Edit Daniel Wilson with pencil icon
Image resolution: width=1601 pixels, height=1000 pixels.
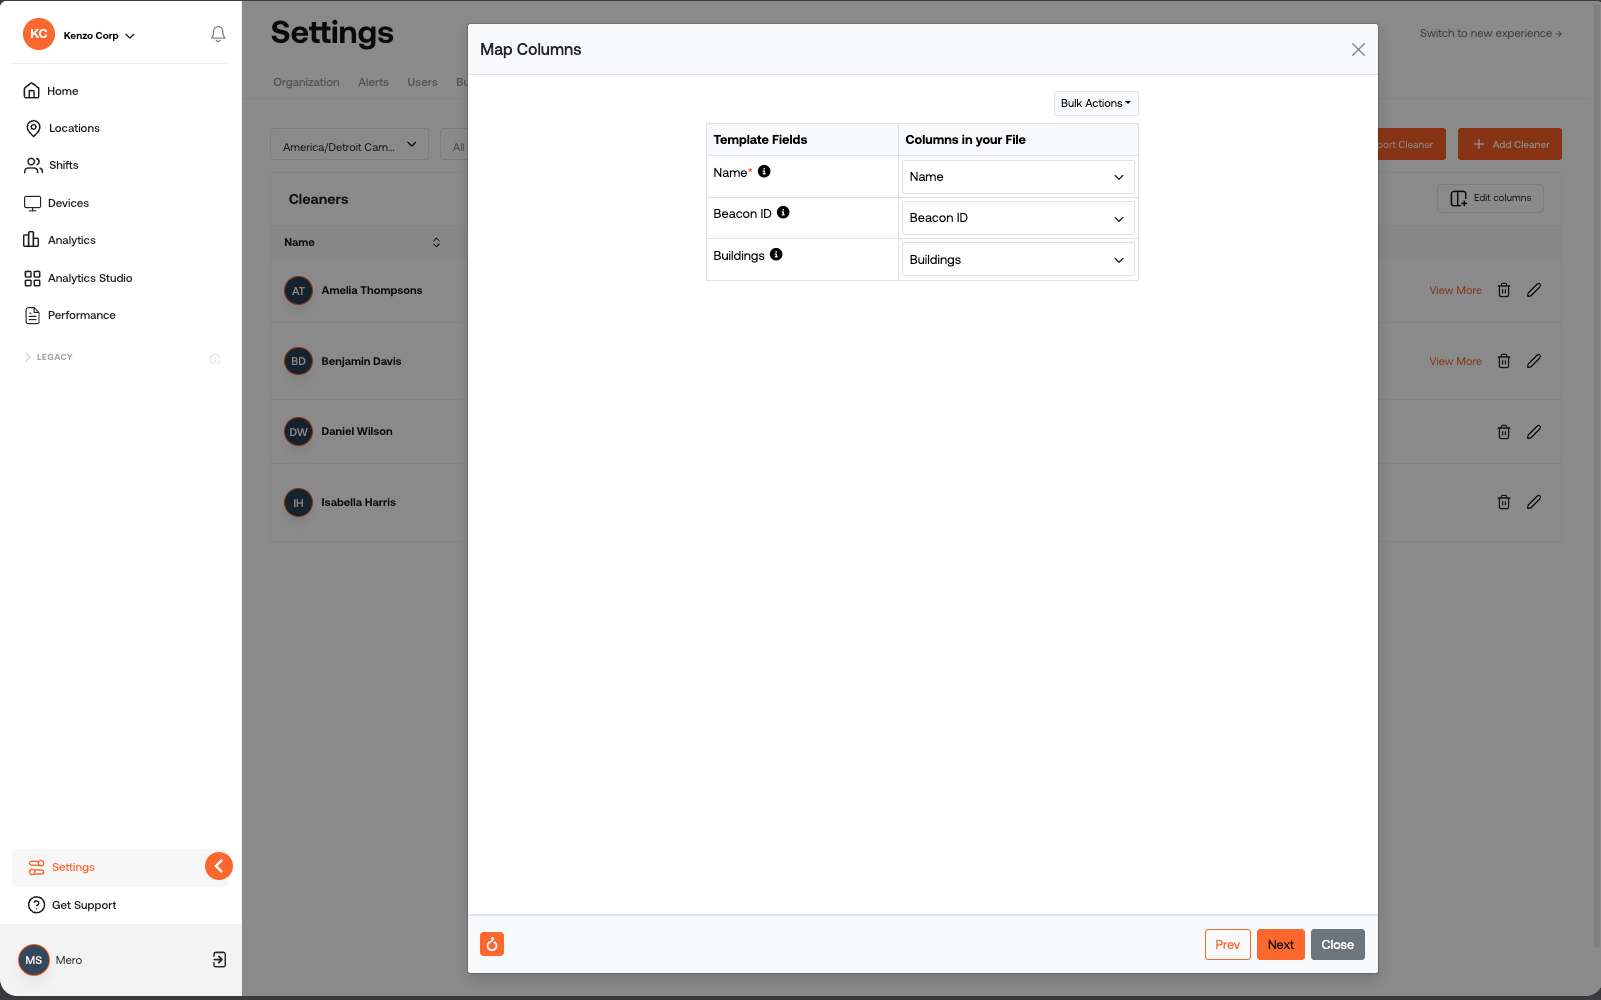pos(1534,432)
